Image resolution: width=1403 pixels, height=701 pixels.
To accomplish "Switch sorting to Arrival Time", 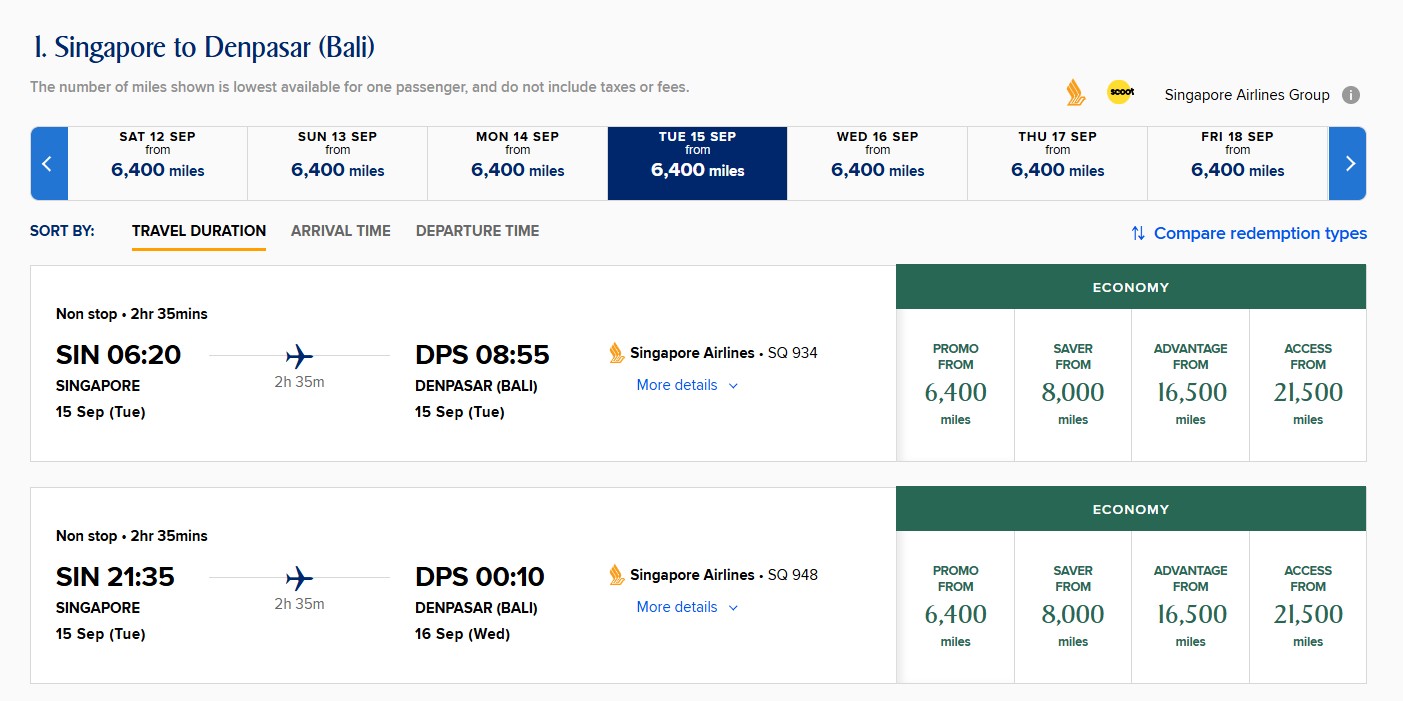I will [340, 230].
